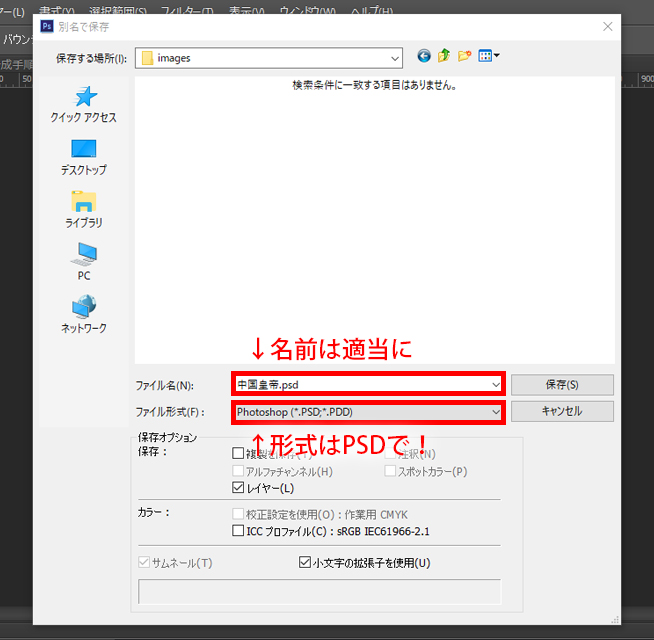Toggle the アルファチャンネル(H) checkbox
Screen dimensions: 654x640
click(238, 471)
